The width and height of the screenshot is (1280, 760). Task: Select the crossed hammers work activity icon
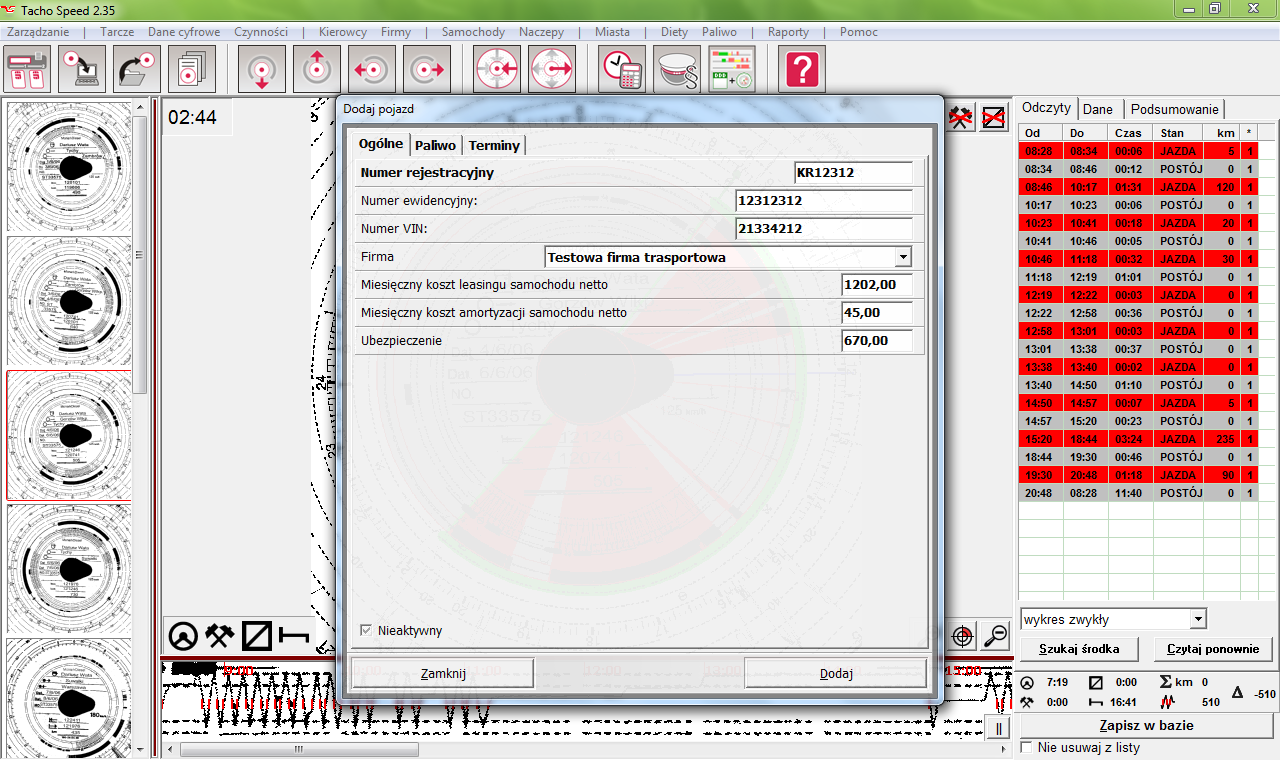click(219, 636)
